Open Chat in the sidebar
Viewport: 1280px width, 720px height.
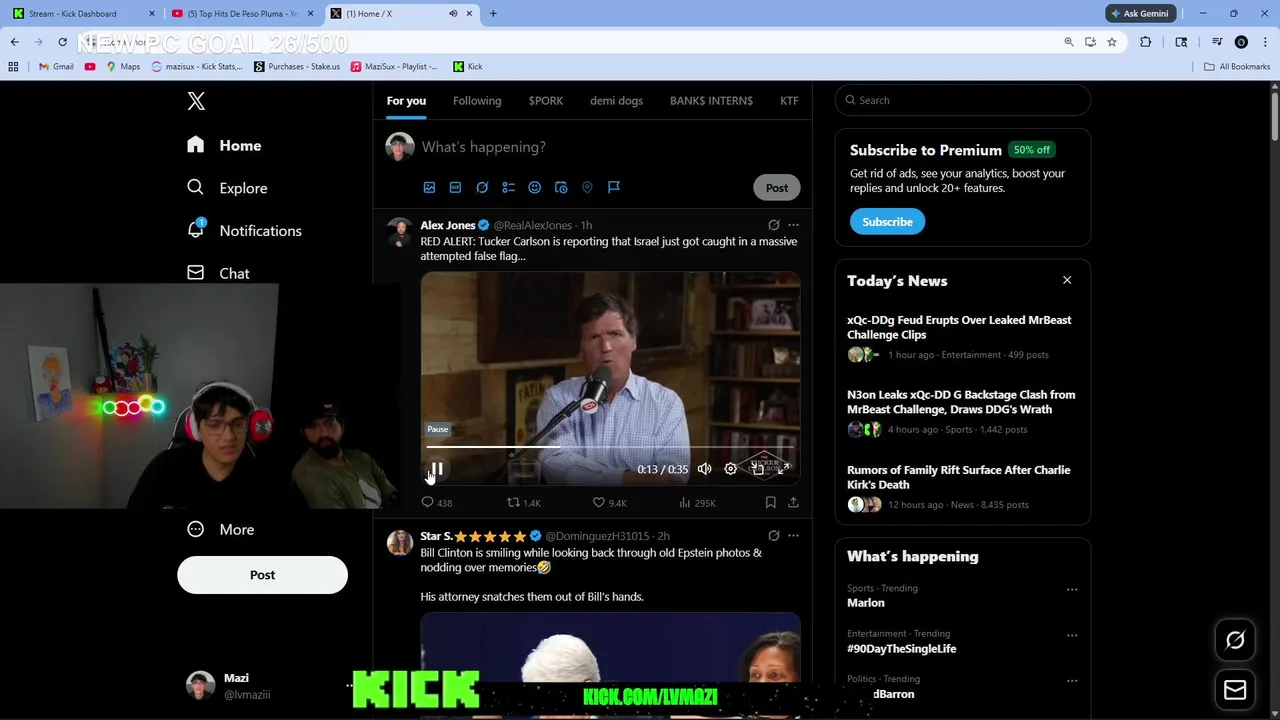click(x=218, y=273)
